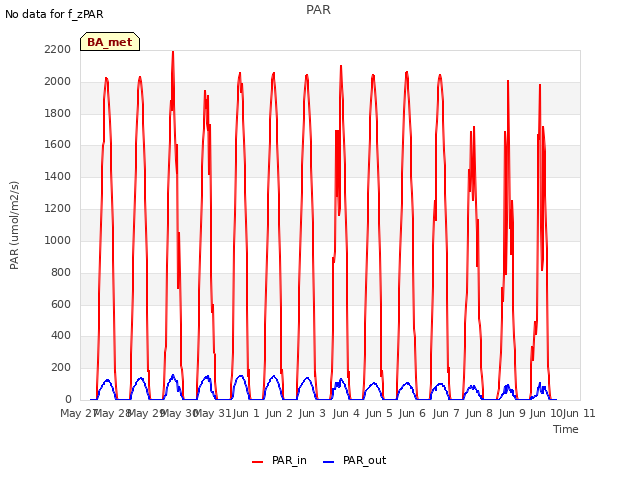This screenshot has width=640, height=480.
Task: Click the Jun 1 x-axis date label
Action: click(x=246, y=413)
